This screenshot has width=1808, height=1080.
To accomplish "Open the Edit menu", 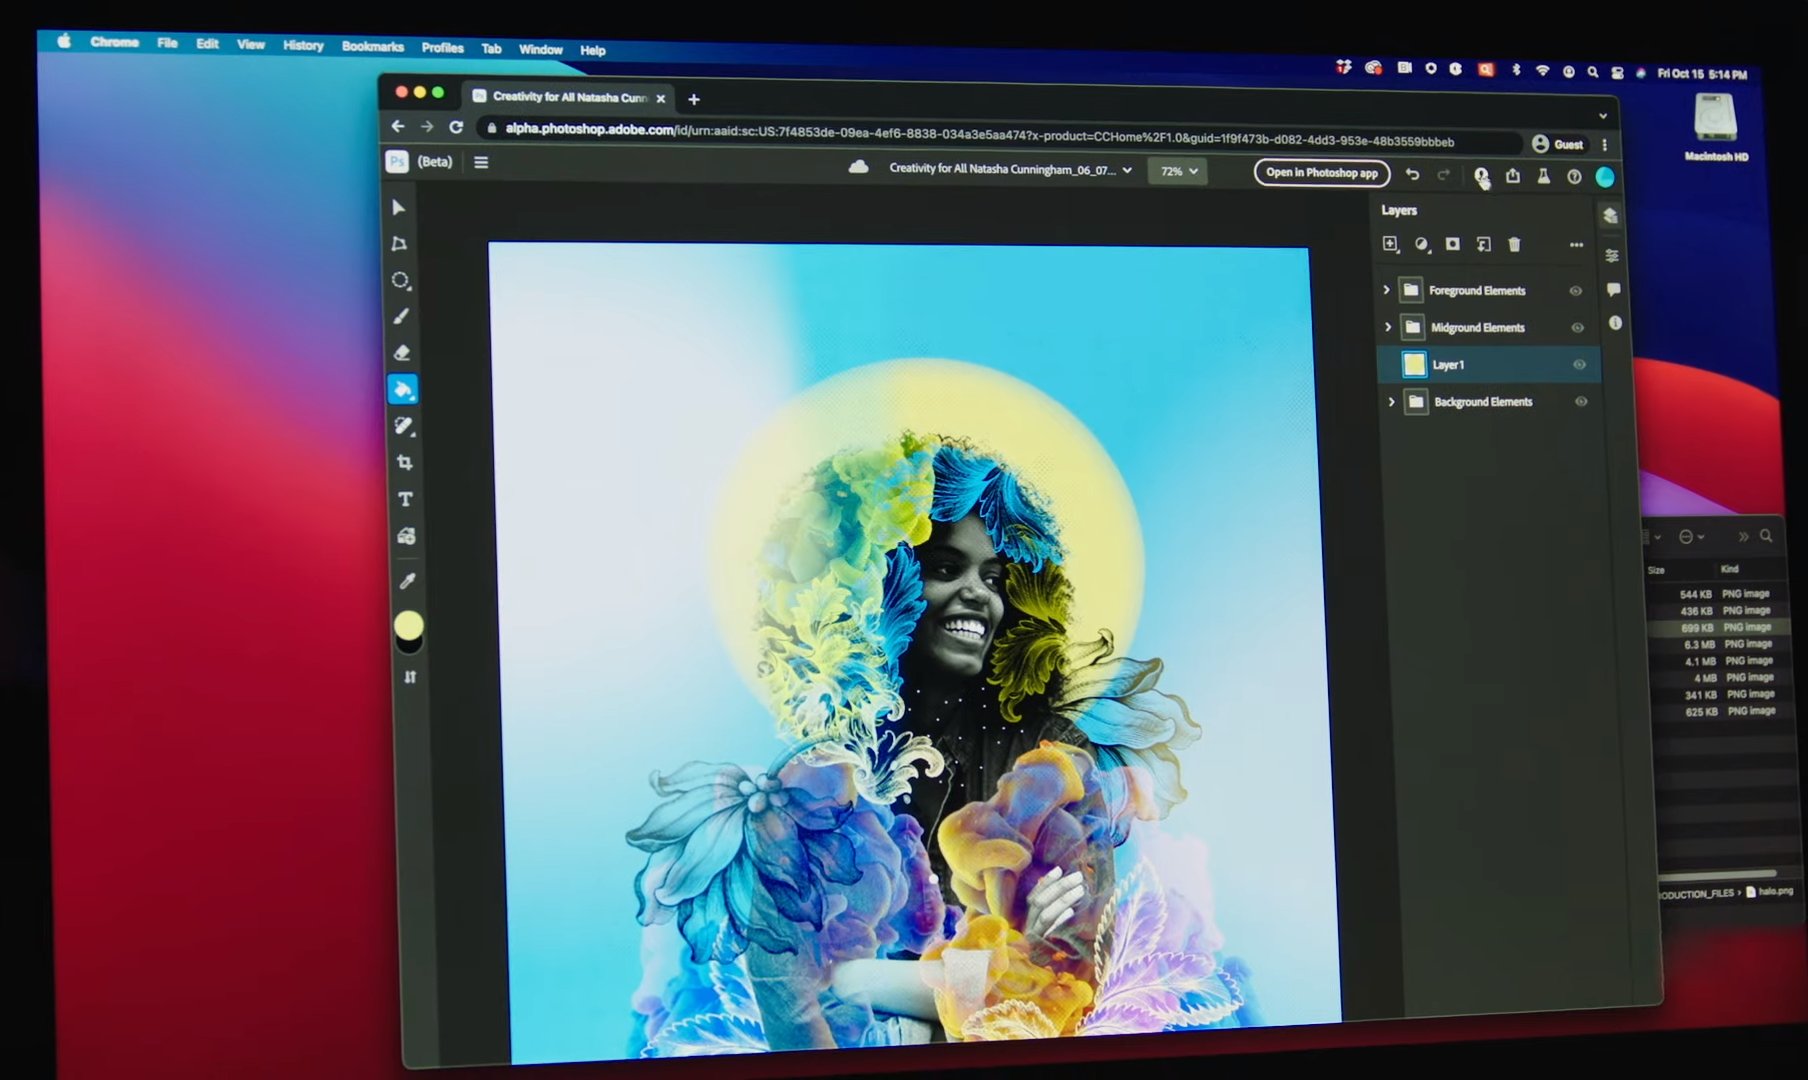I will pos(207,44).
